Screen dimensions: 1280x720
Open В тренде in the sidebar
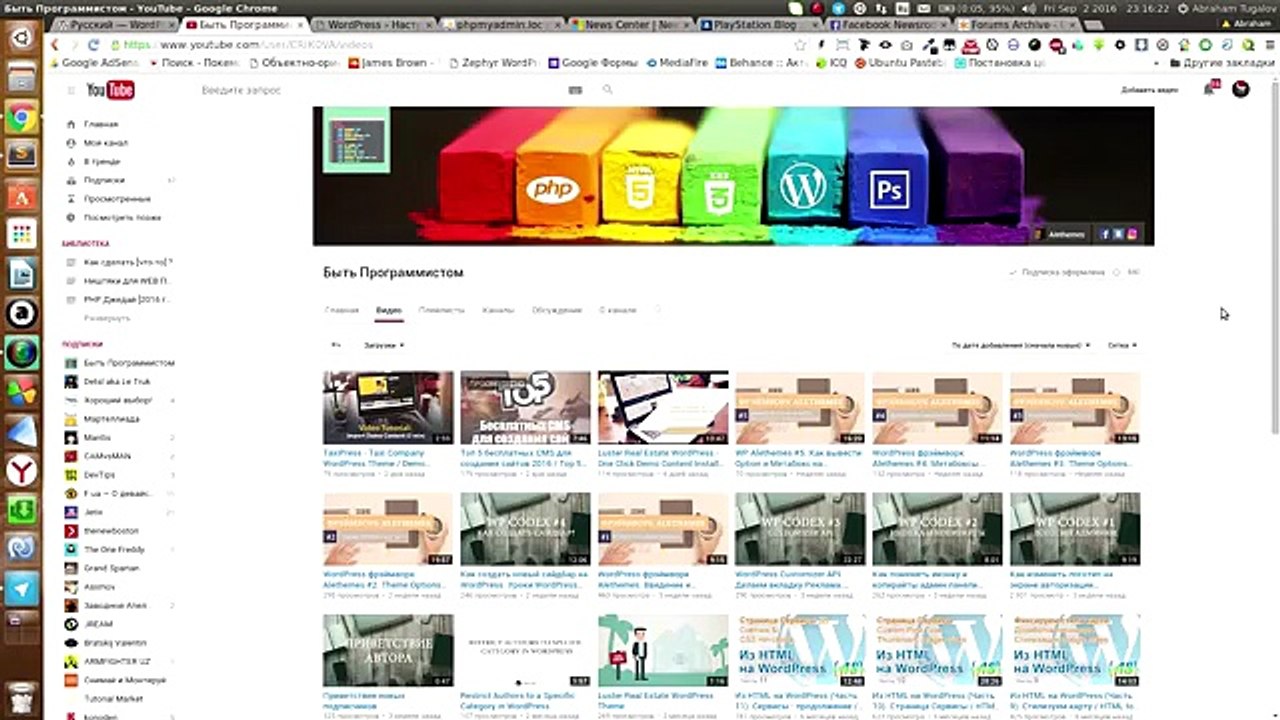(101, 161)
